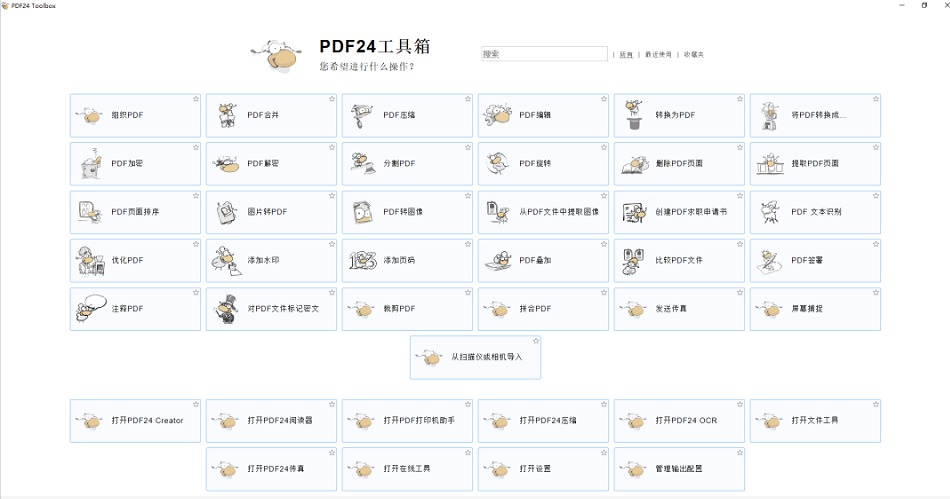Open the PDF压缩 compress tool
The image size is (950, 499).
407,115
